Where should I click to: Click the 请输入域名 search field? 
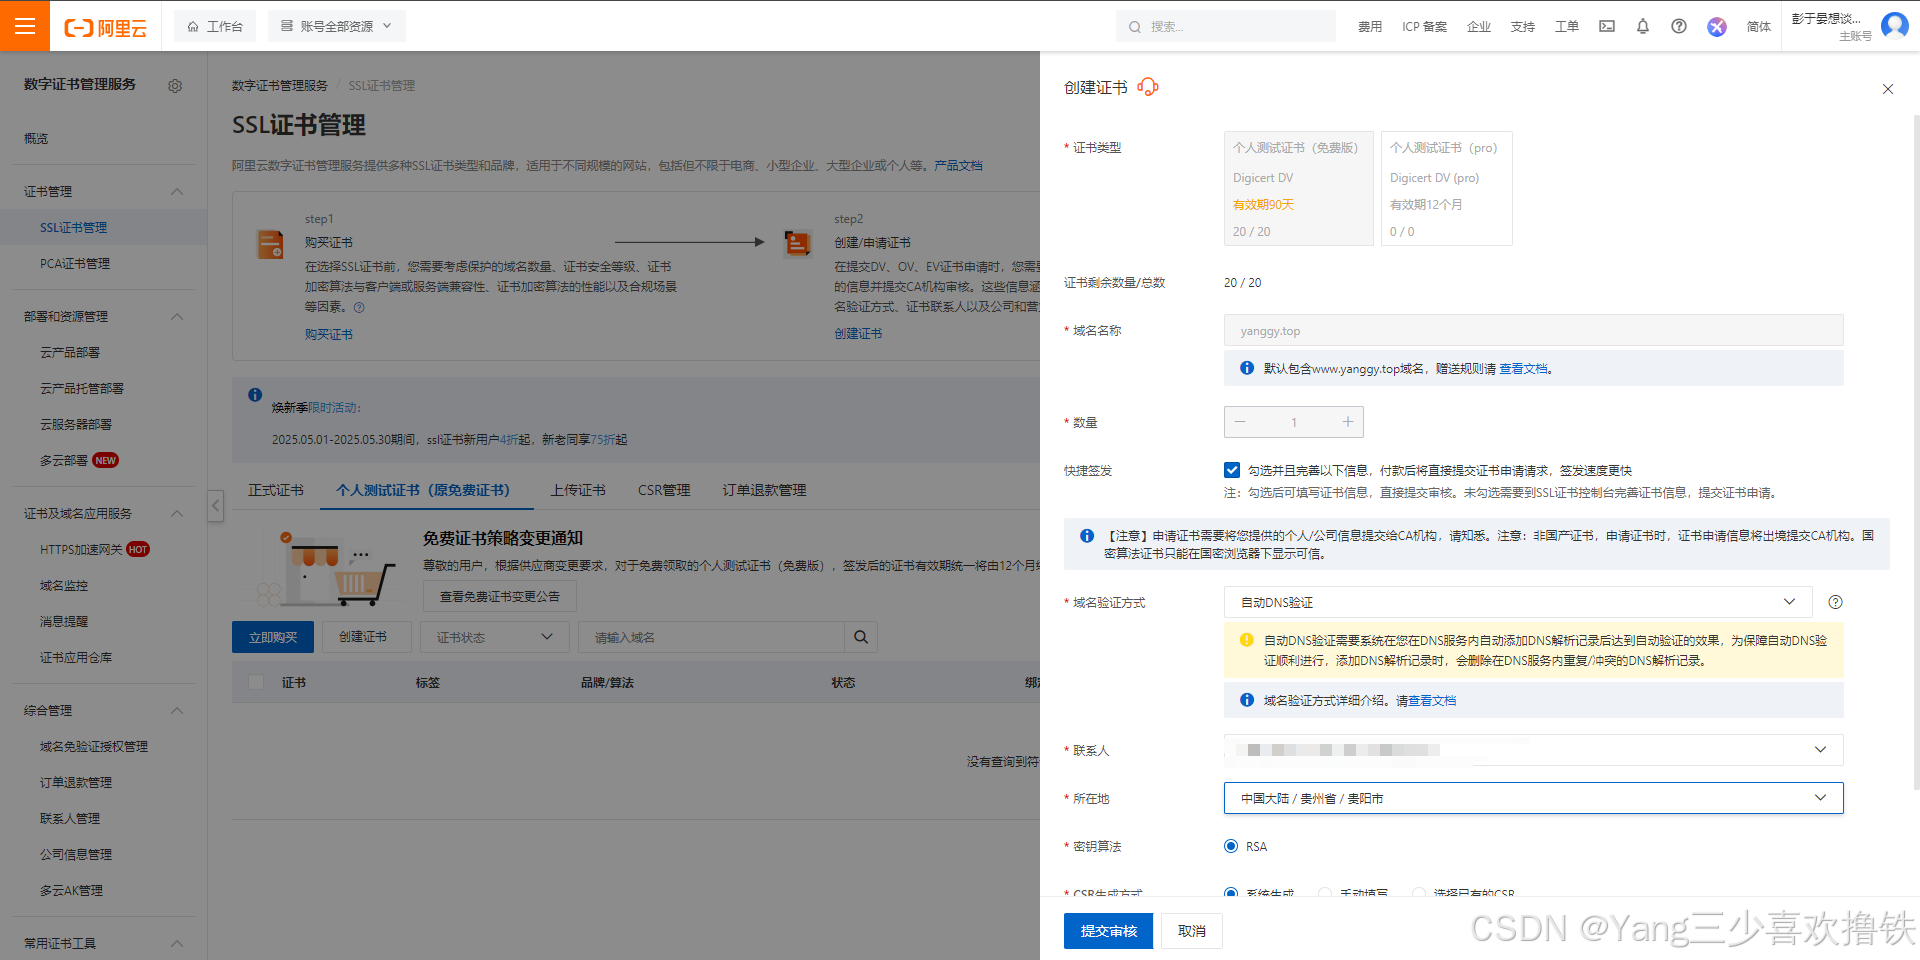[x=711, y=637]
